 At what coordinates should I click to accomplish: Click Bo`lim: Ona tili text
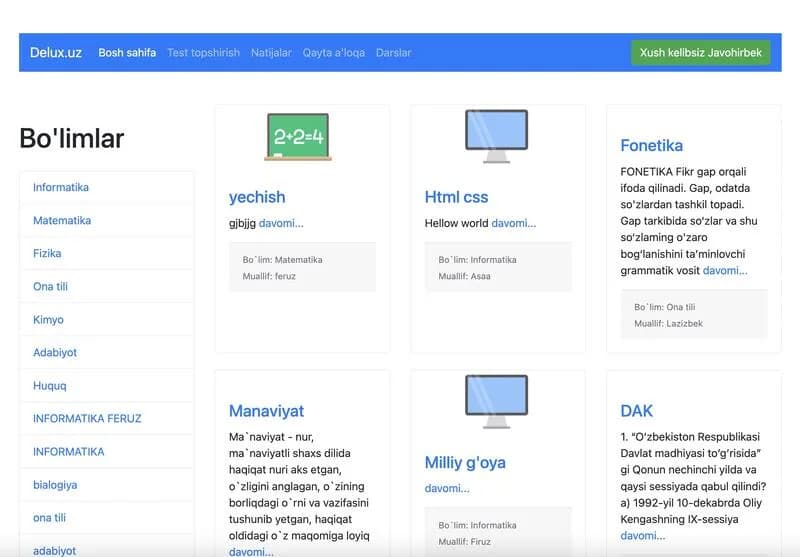point(664,307)
